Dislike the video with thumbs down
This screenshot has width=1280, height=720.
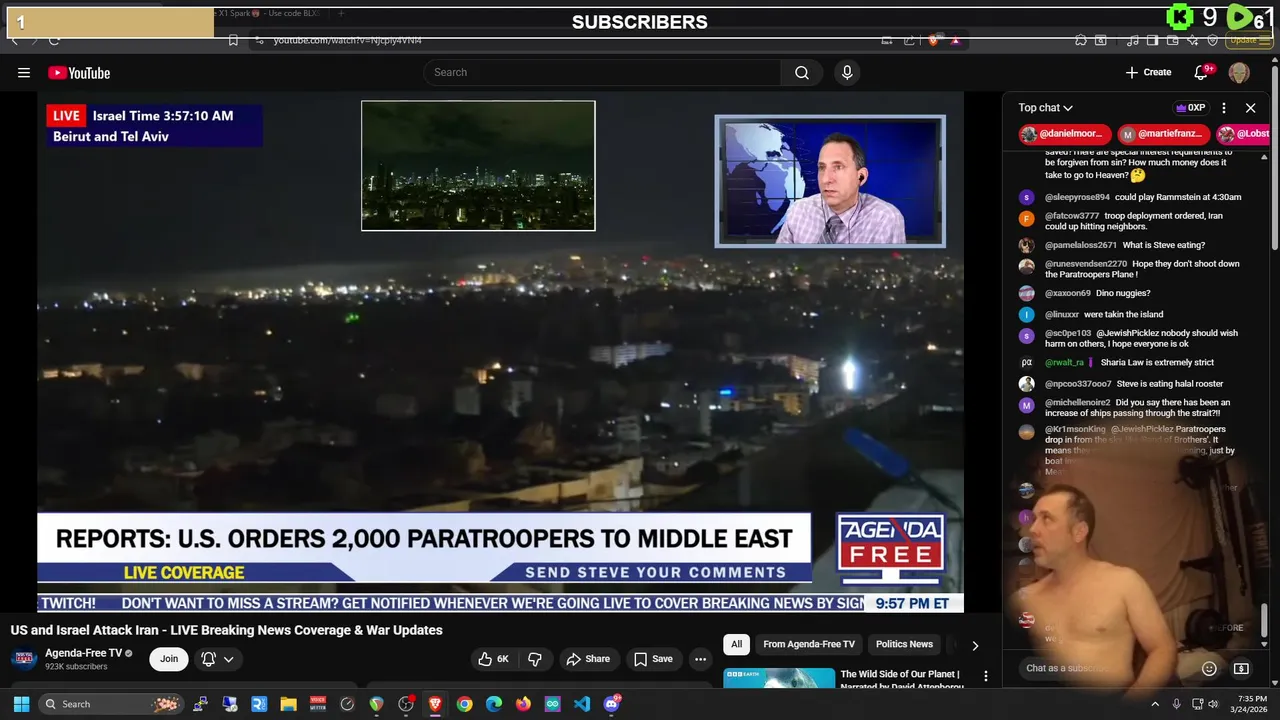[535, 659]
